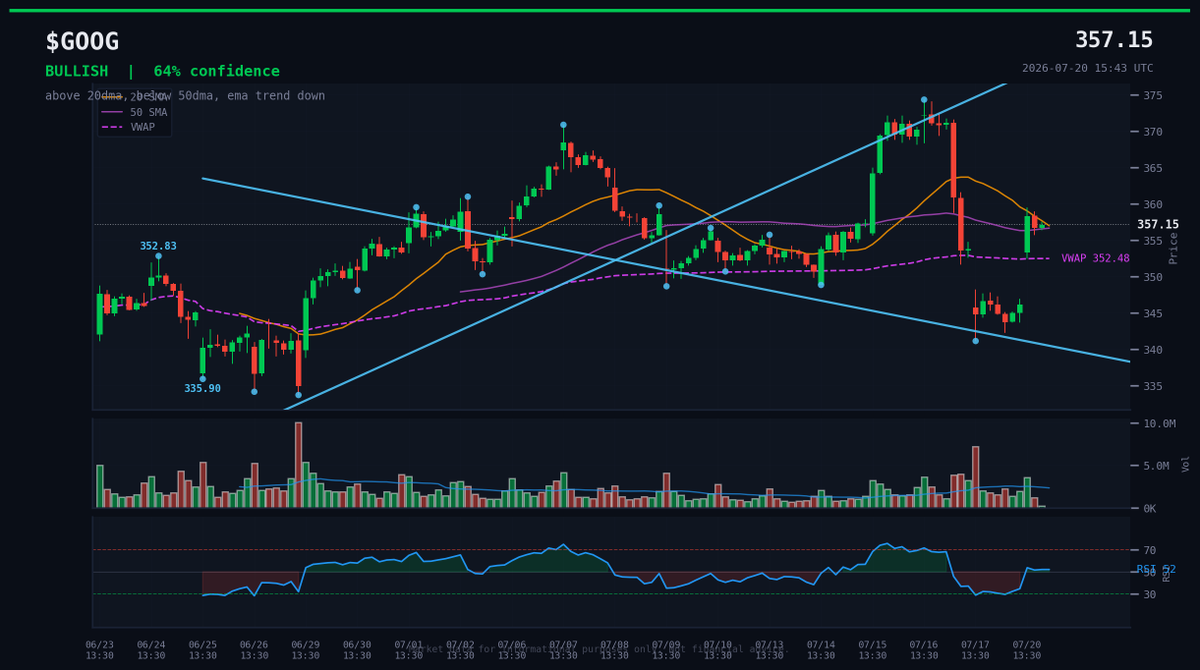
Task: Click the swing-low dot above the 335.90 label
Action: pyautogui.click(x=202, y=379)
